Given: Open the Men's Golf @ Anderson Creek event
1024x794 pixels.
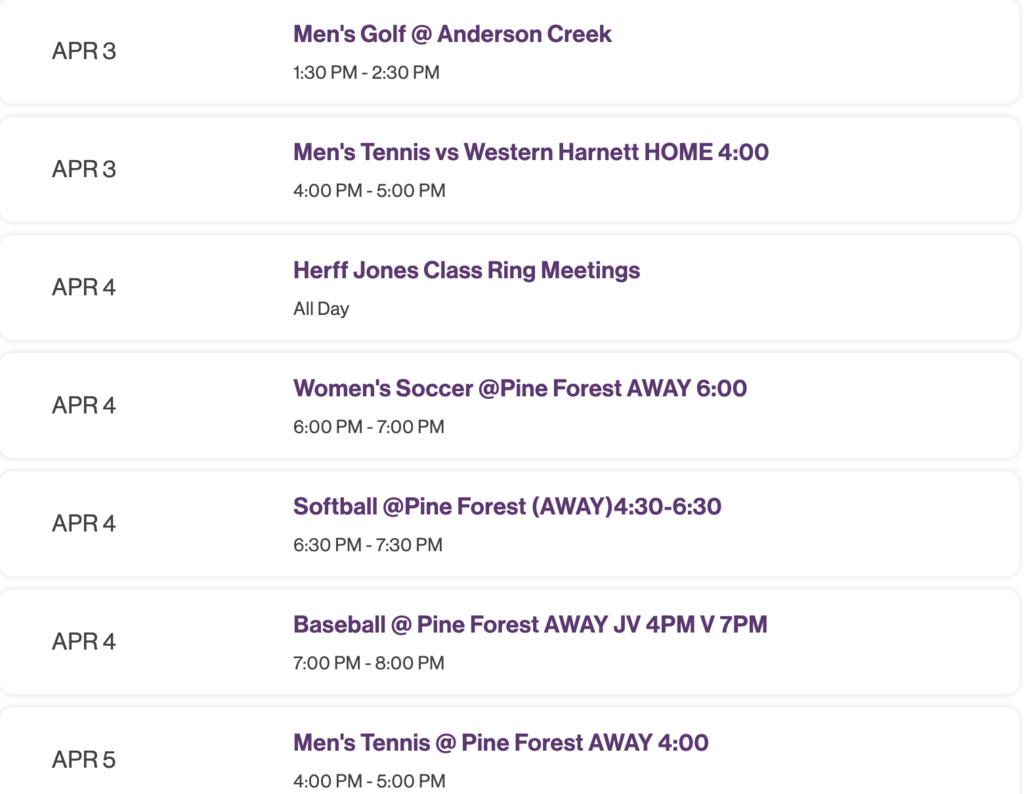Looking at the screenshot, I should pyautogui.click(x=451, y=33).
